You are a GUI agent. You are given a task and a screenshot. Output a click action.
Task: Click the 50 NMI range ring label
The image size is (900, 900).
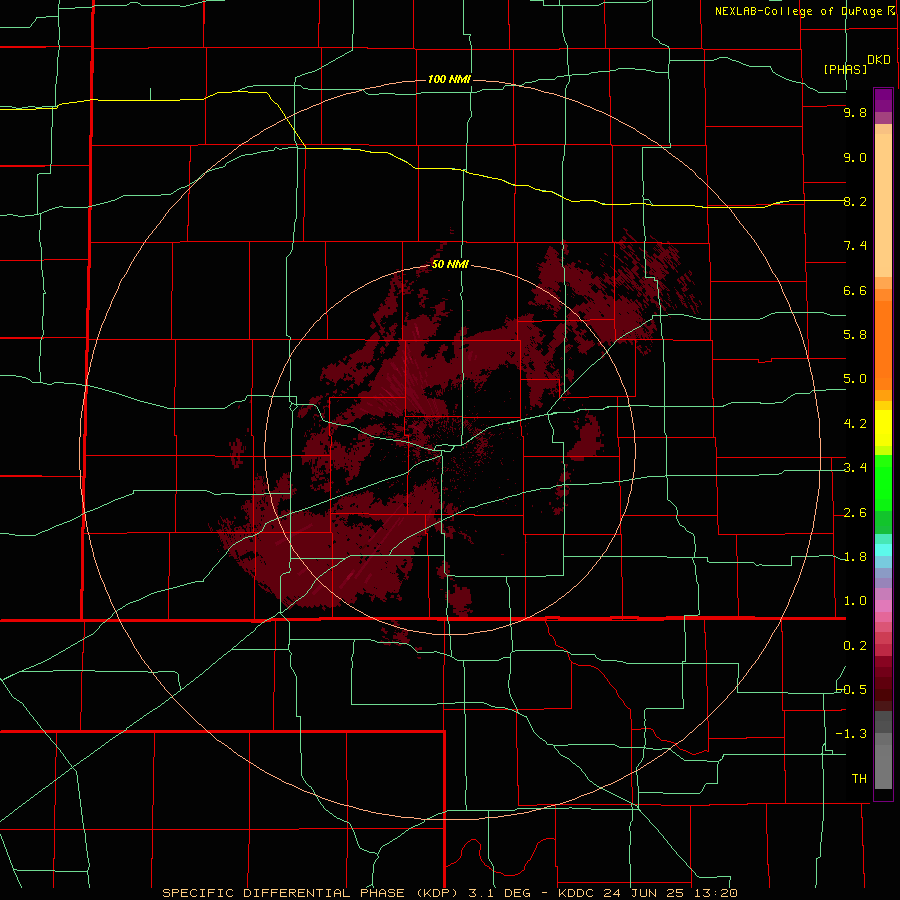click(x=450, y=264)
